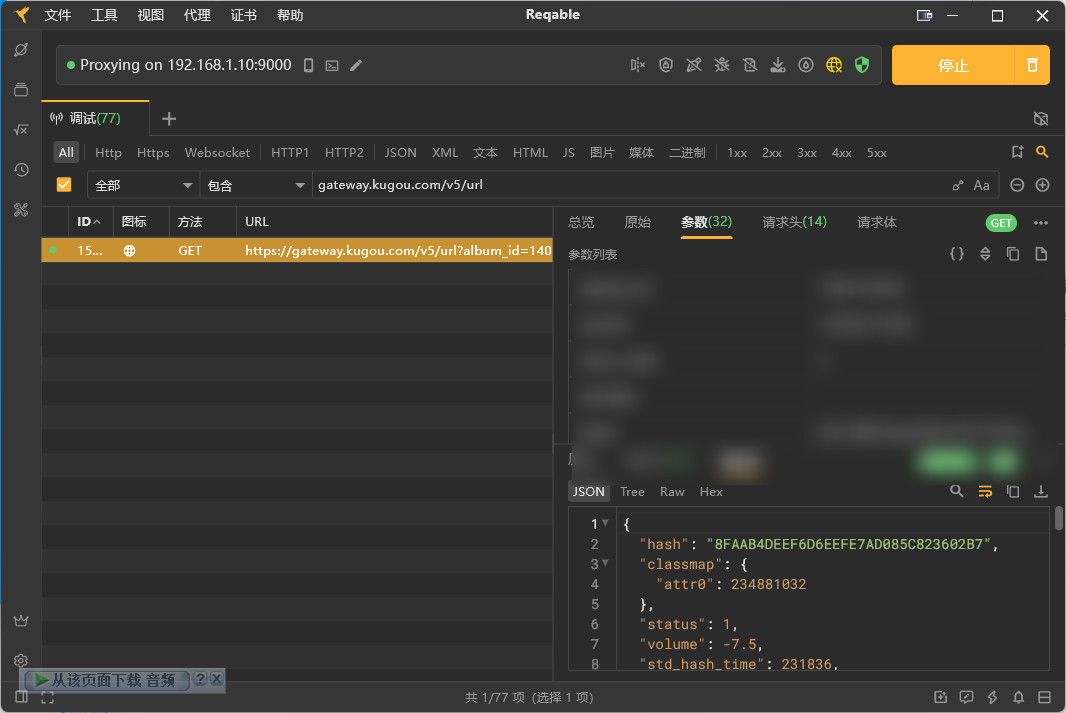
Task: Collapse the JSON root object at line 1
Action: [605, 523]
